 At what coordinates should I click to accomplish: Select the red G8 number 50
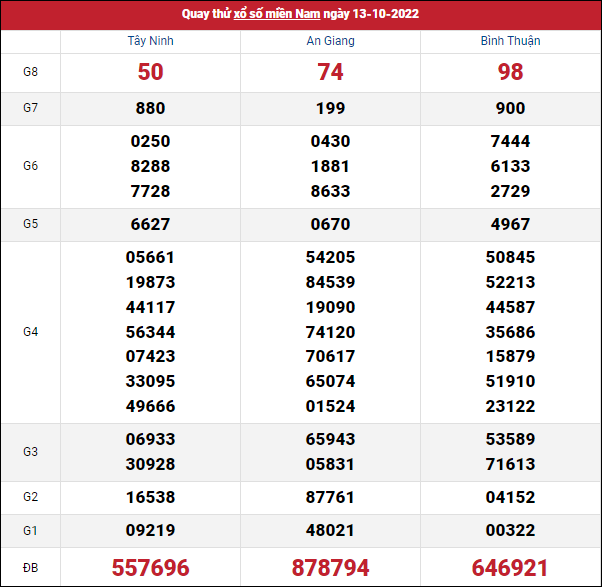(151, 72)
